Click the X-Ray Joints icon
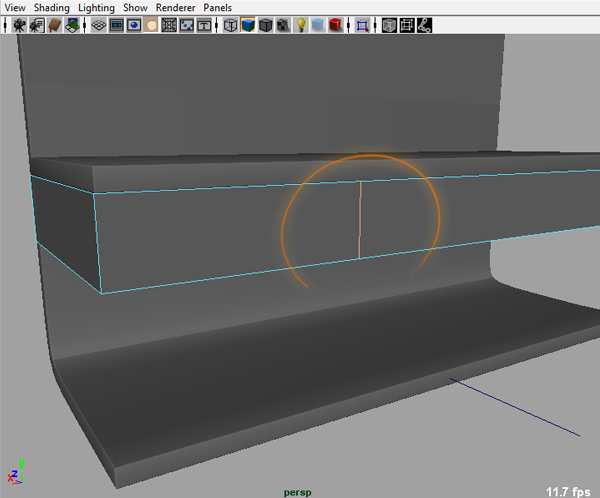600x498 pixels. click(424, 25)
